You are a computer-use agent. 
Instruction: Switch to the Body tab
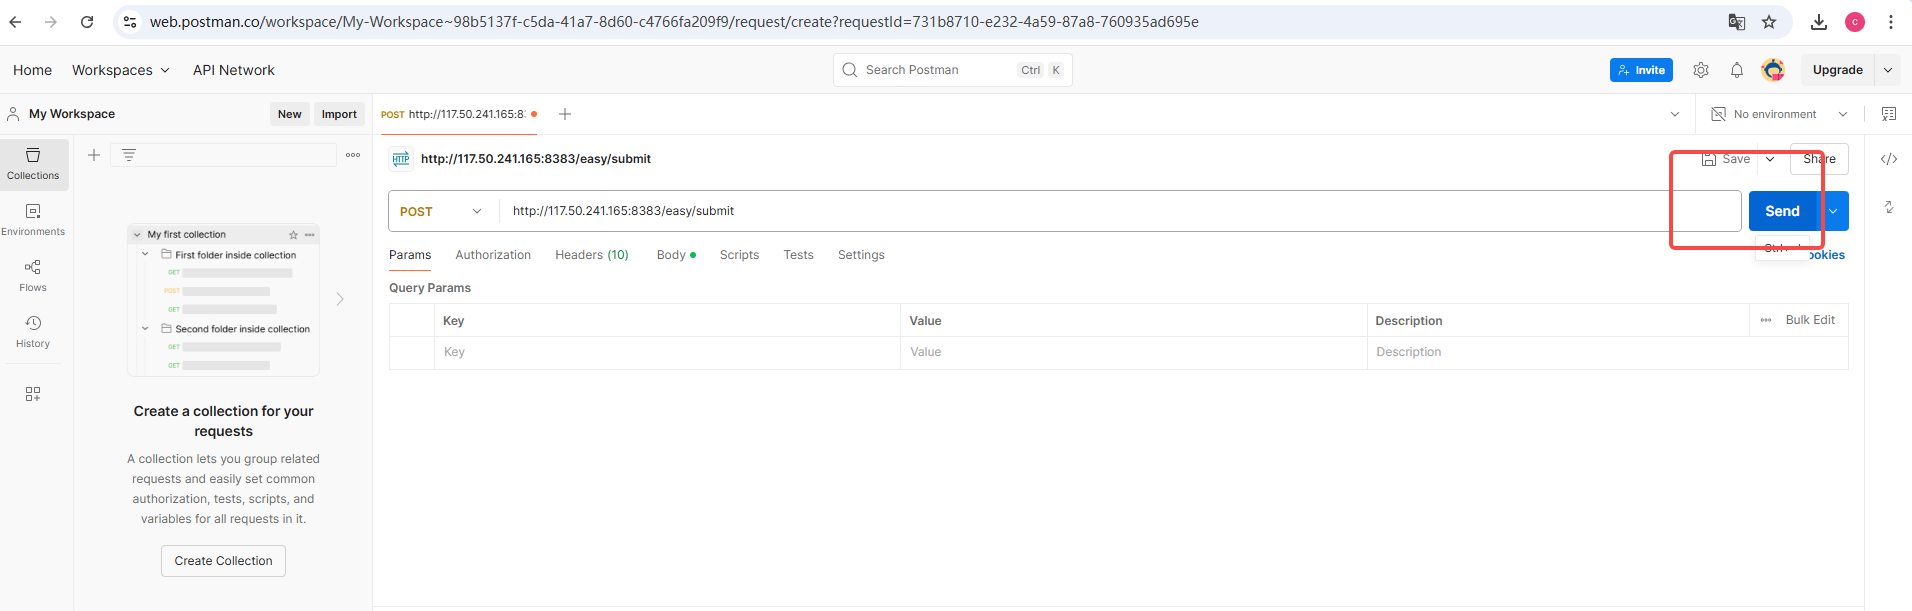(x=676, y=255)
